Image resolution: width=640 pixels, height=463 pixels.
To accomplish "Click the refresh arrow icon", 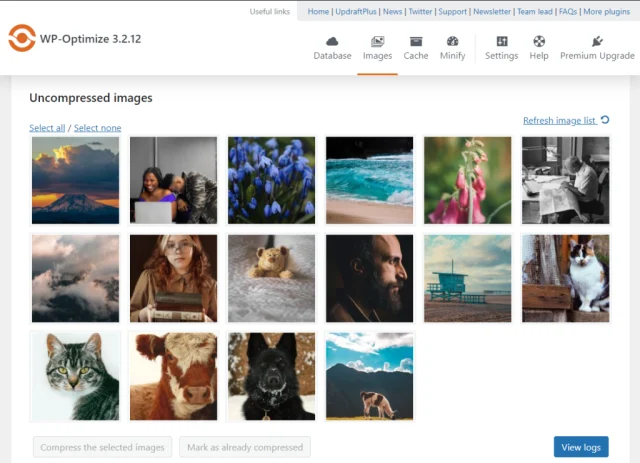I will pos(605,121).
